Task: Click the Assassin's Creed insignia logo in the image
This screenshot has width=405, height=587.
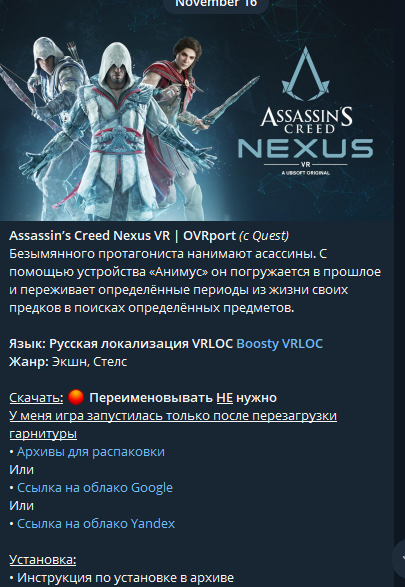Action: coord(306,74)
